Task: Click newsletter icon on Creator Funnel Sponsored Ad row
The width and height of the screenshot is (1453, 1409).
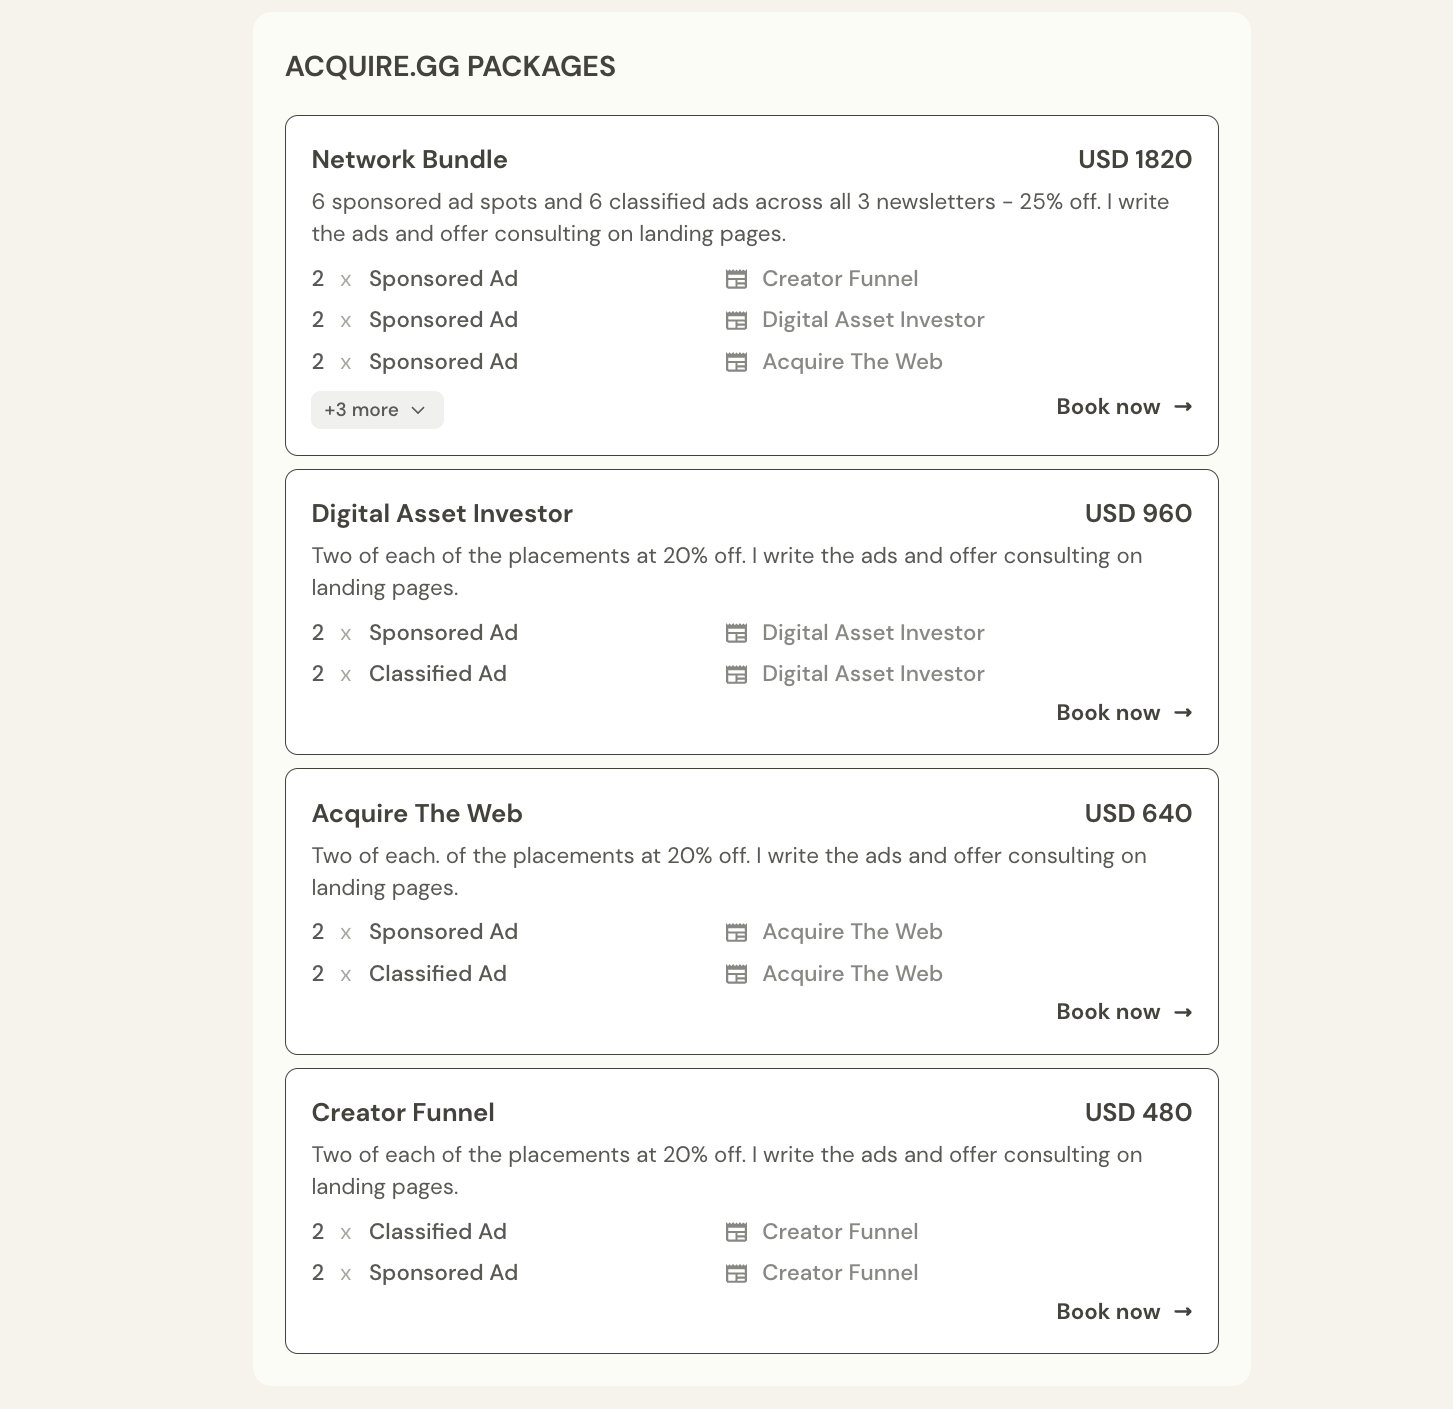Action: (x=736, y=1274)
